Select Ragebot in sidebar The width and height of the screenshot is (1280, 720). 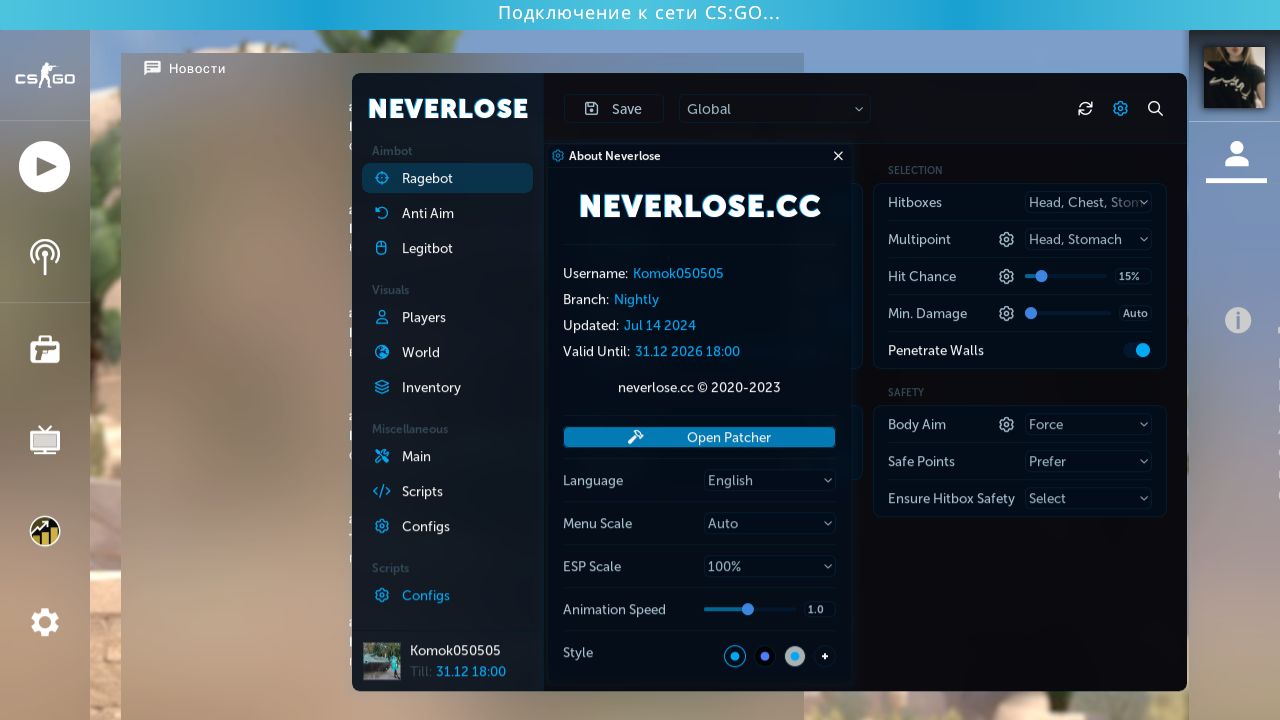click(447, 178)
